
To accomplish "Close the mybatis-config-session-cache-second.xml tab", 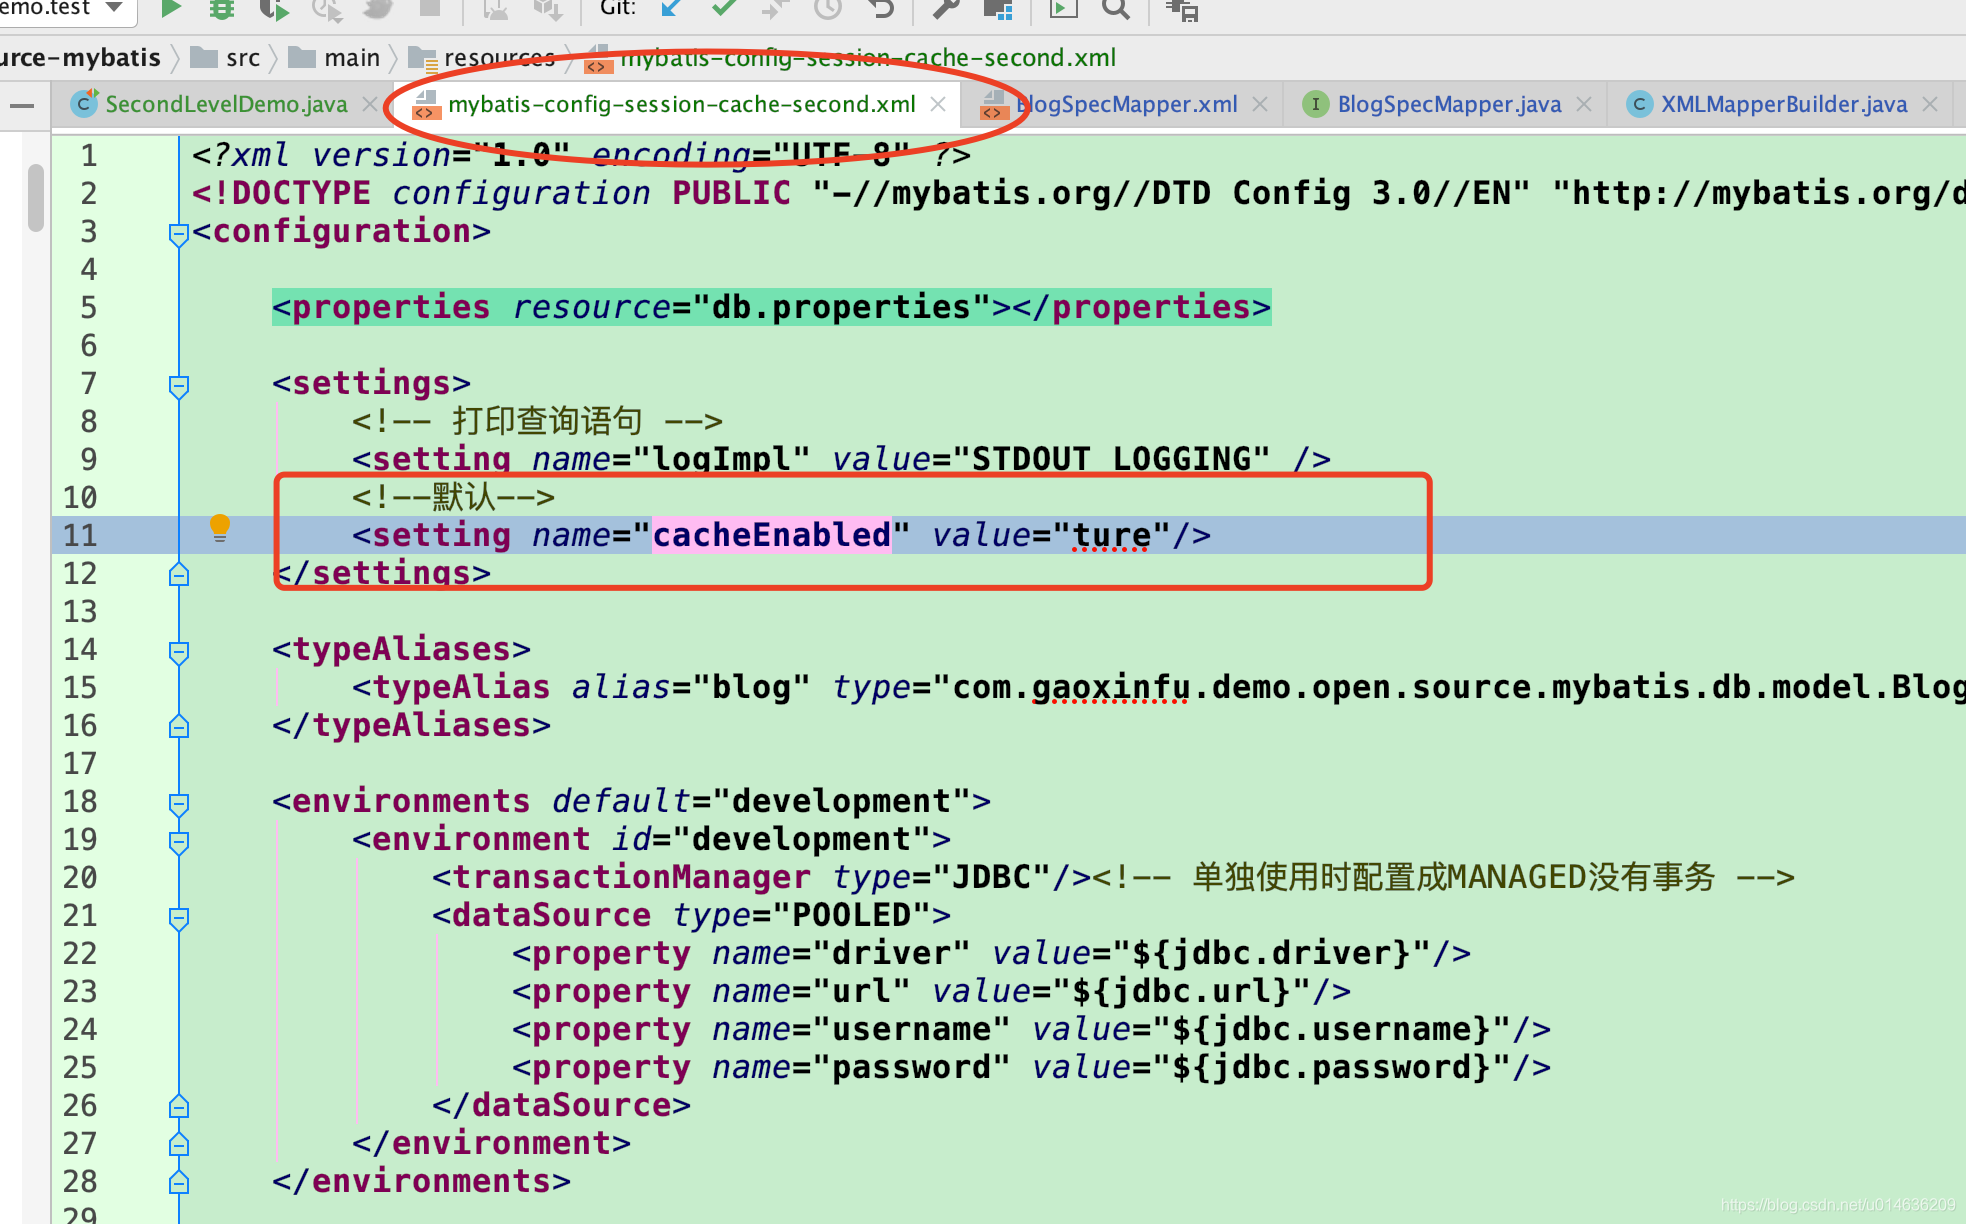I will (x=938, y=104).
